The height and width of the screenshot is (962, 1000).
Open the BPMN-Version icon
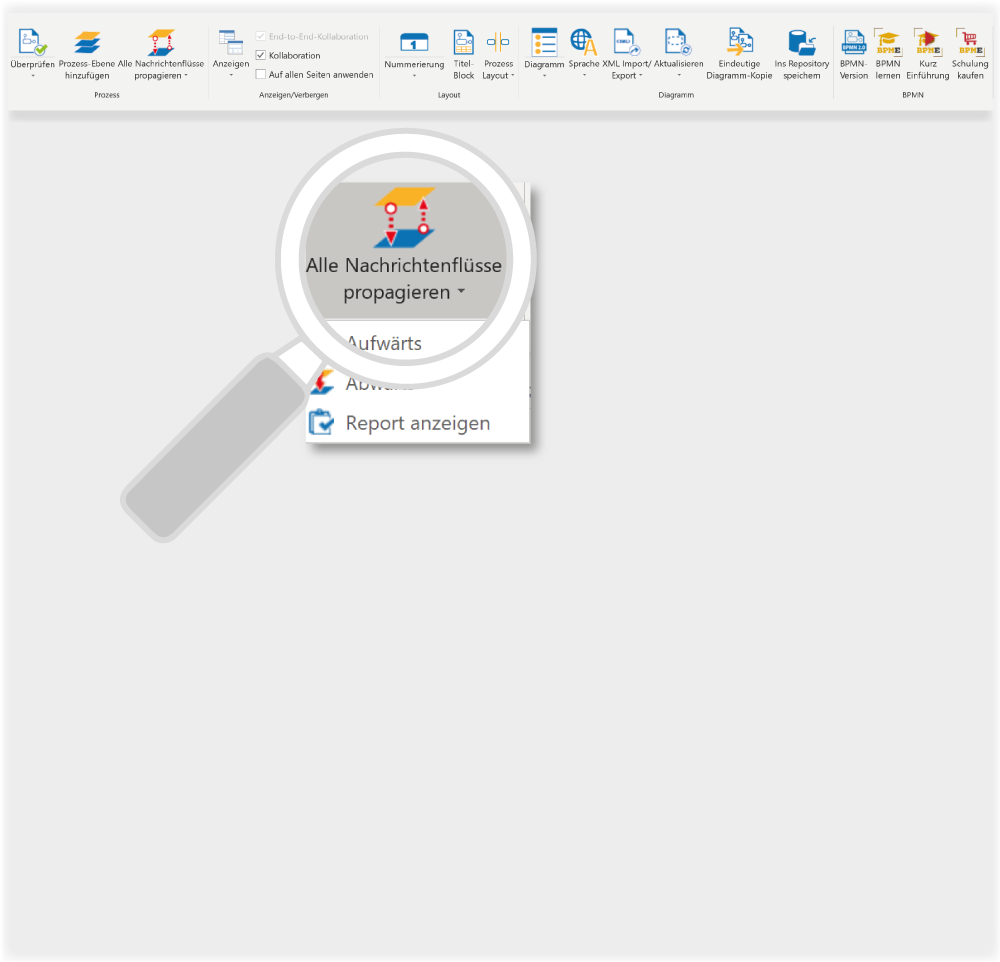pos(853,42)
